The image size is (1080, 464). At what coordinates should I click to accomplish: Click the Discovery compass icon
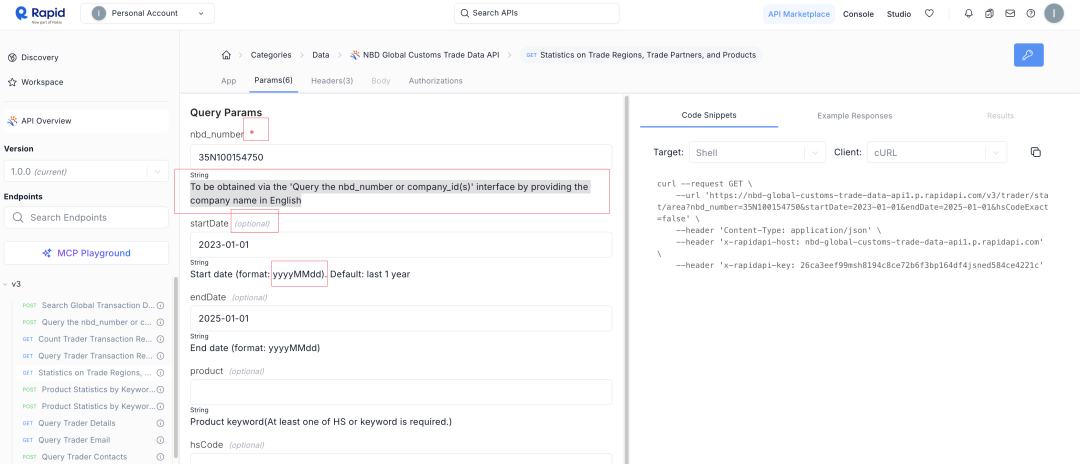click(x=12, y=57)
